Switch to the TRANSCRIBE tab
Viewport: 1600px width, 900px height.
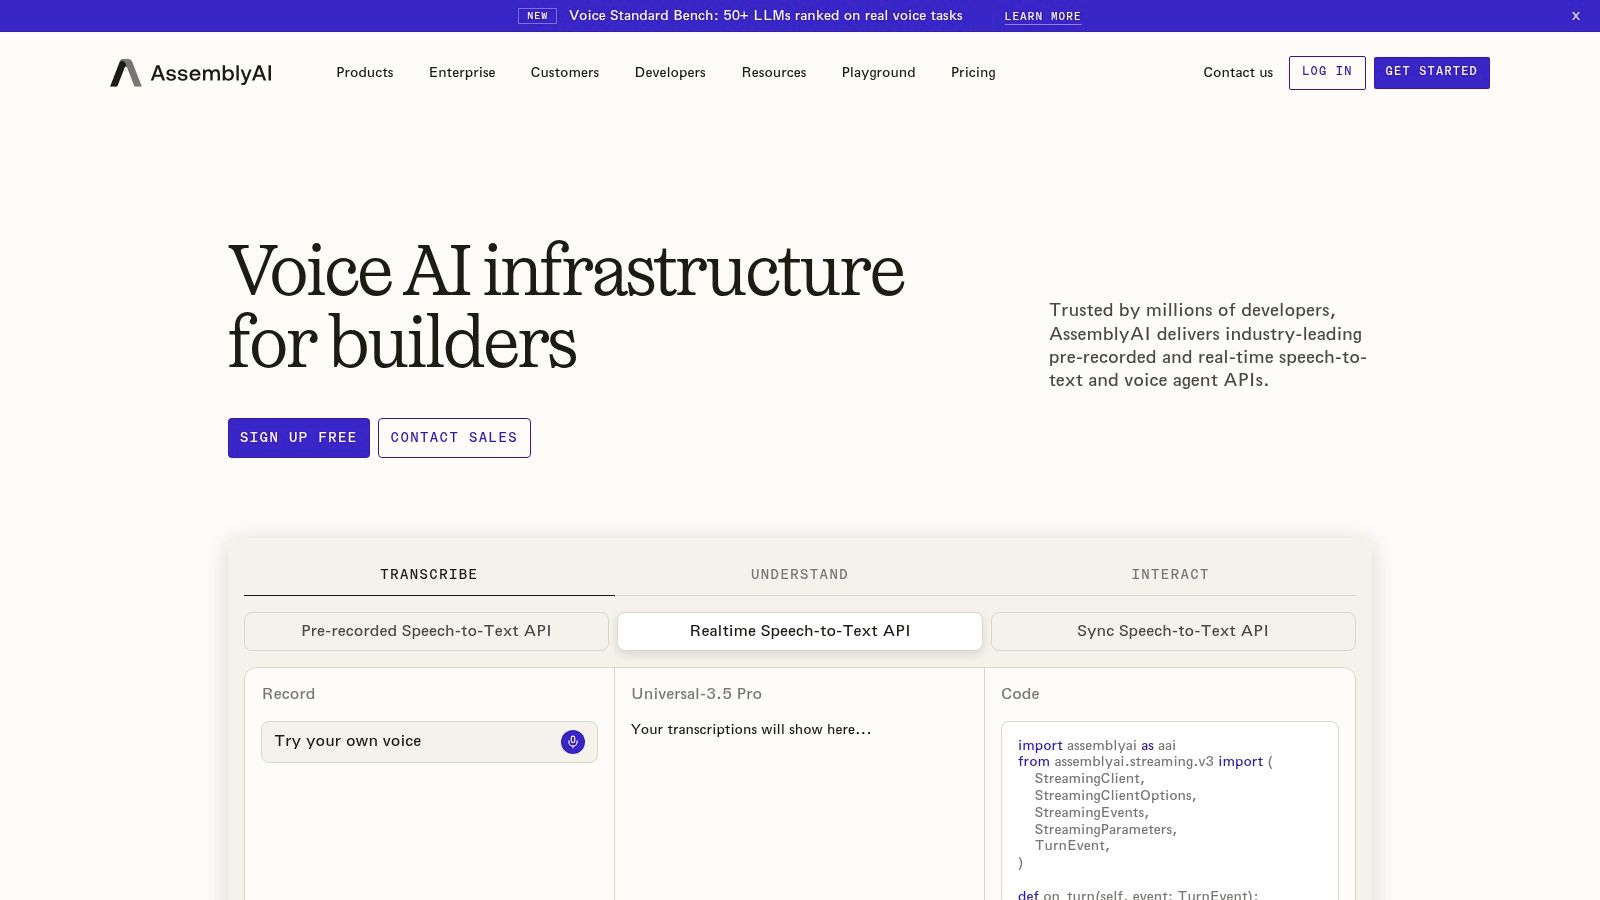pyautogui.click(x=429, y=574)
